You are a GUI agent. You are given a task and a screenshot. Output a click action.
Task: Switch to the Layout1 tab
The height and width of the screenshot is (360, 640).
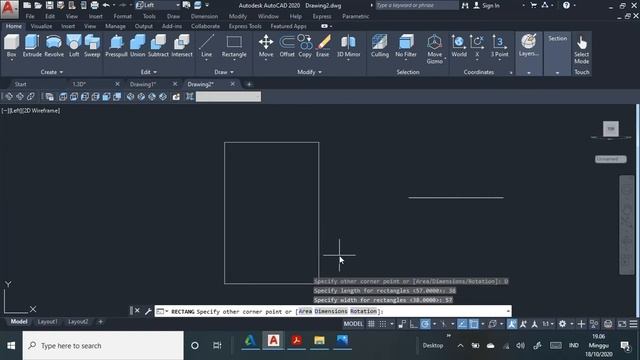click(x=47, y=322)
